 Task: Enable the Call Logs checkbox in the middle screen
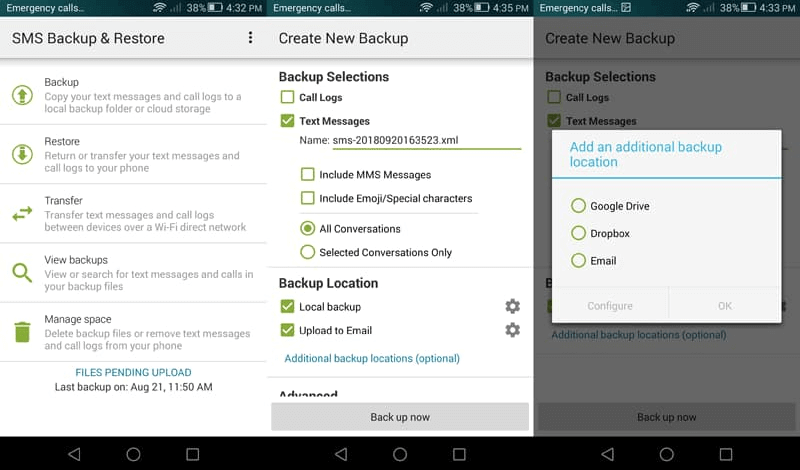(288, 97)
